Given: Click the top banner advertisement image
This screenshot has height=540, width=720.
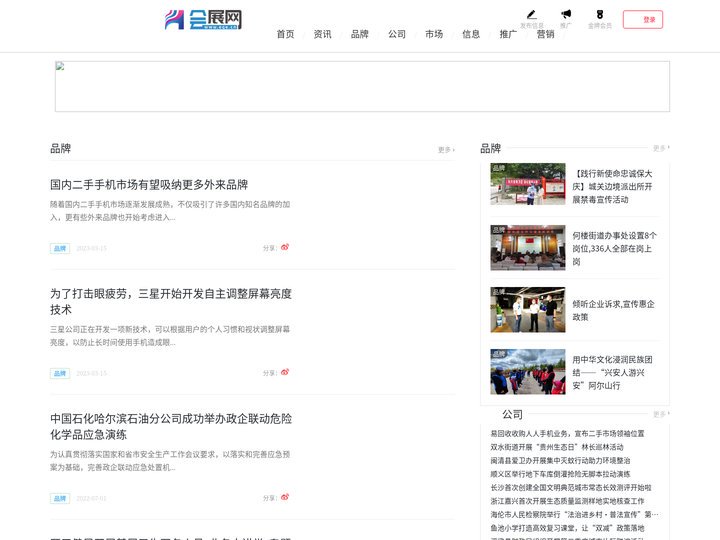Looking at the screenshot, I should click(x=362, y=86).
